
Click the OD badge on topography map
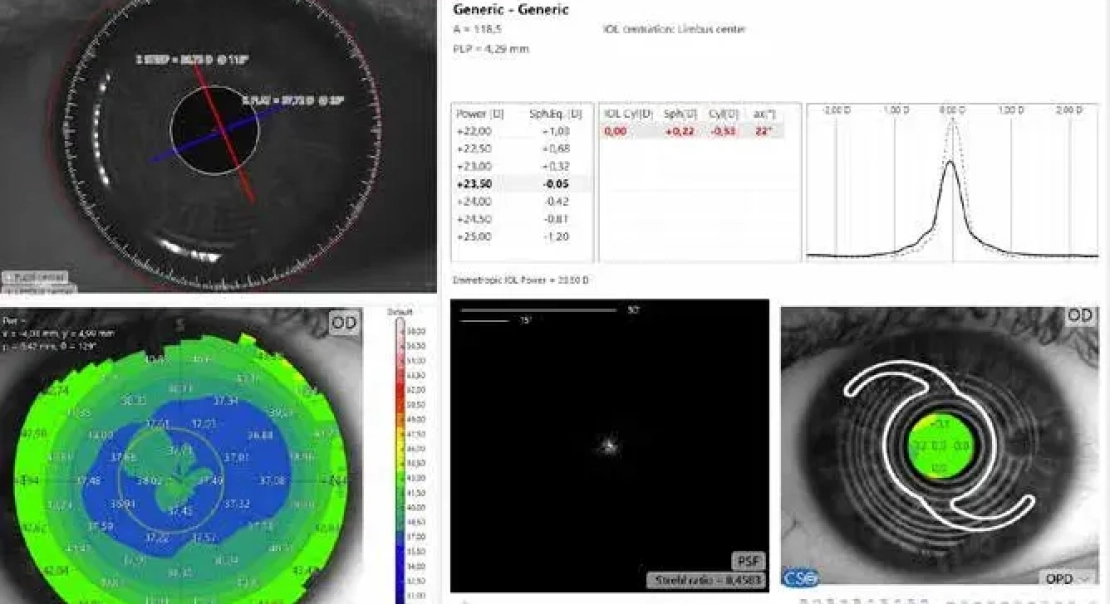coord(344,322)
